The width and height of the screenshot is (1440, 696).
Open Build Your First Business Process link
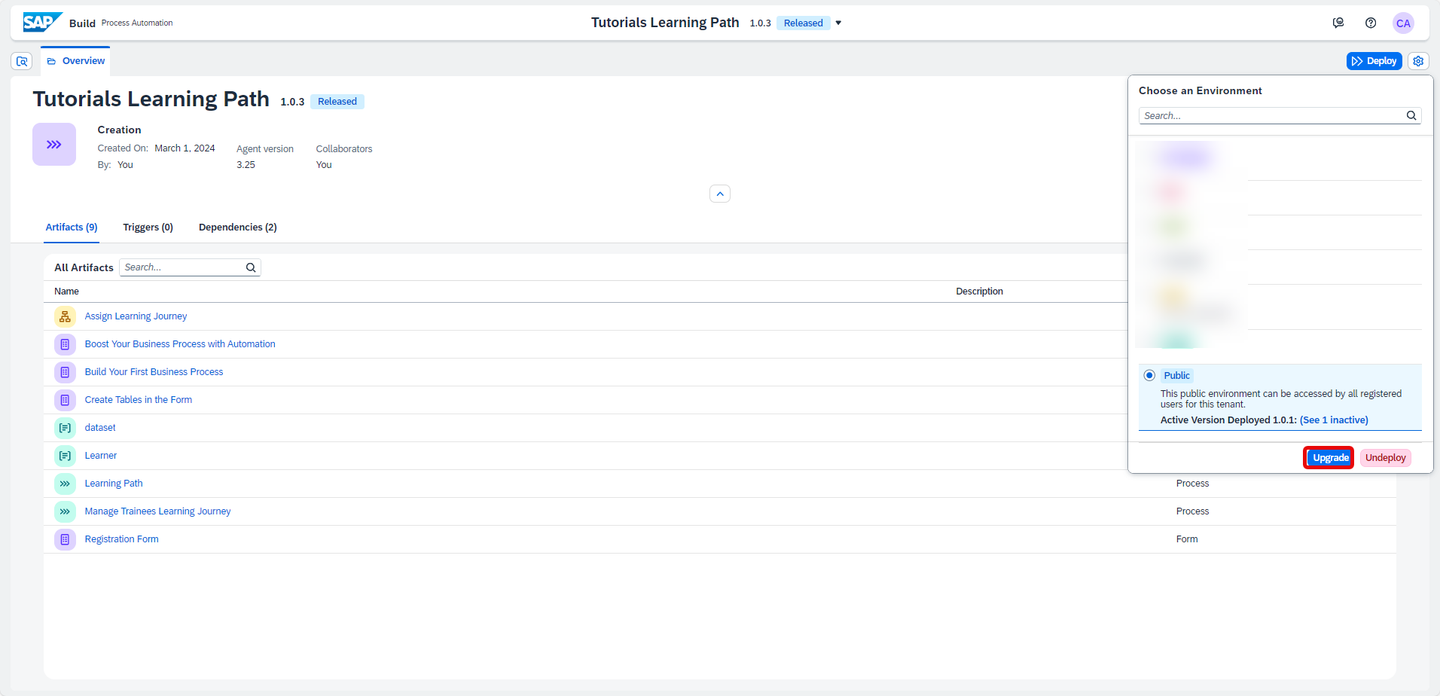coord(154,372)
